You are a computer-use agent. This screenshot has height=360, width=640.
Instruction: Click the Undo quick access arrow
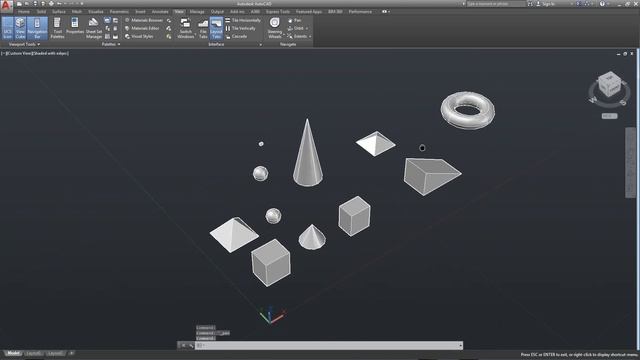60,4
